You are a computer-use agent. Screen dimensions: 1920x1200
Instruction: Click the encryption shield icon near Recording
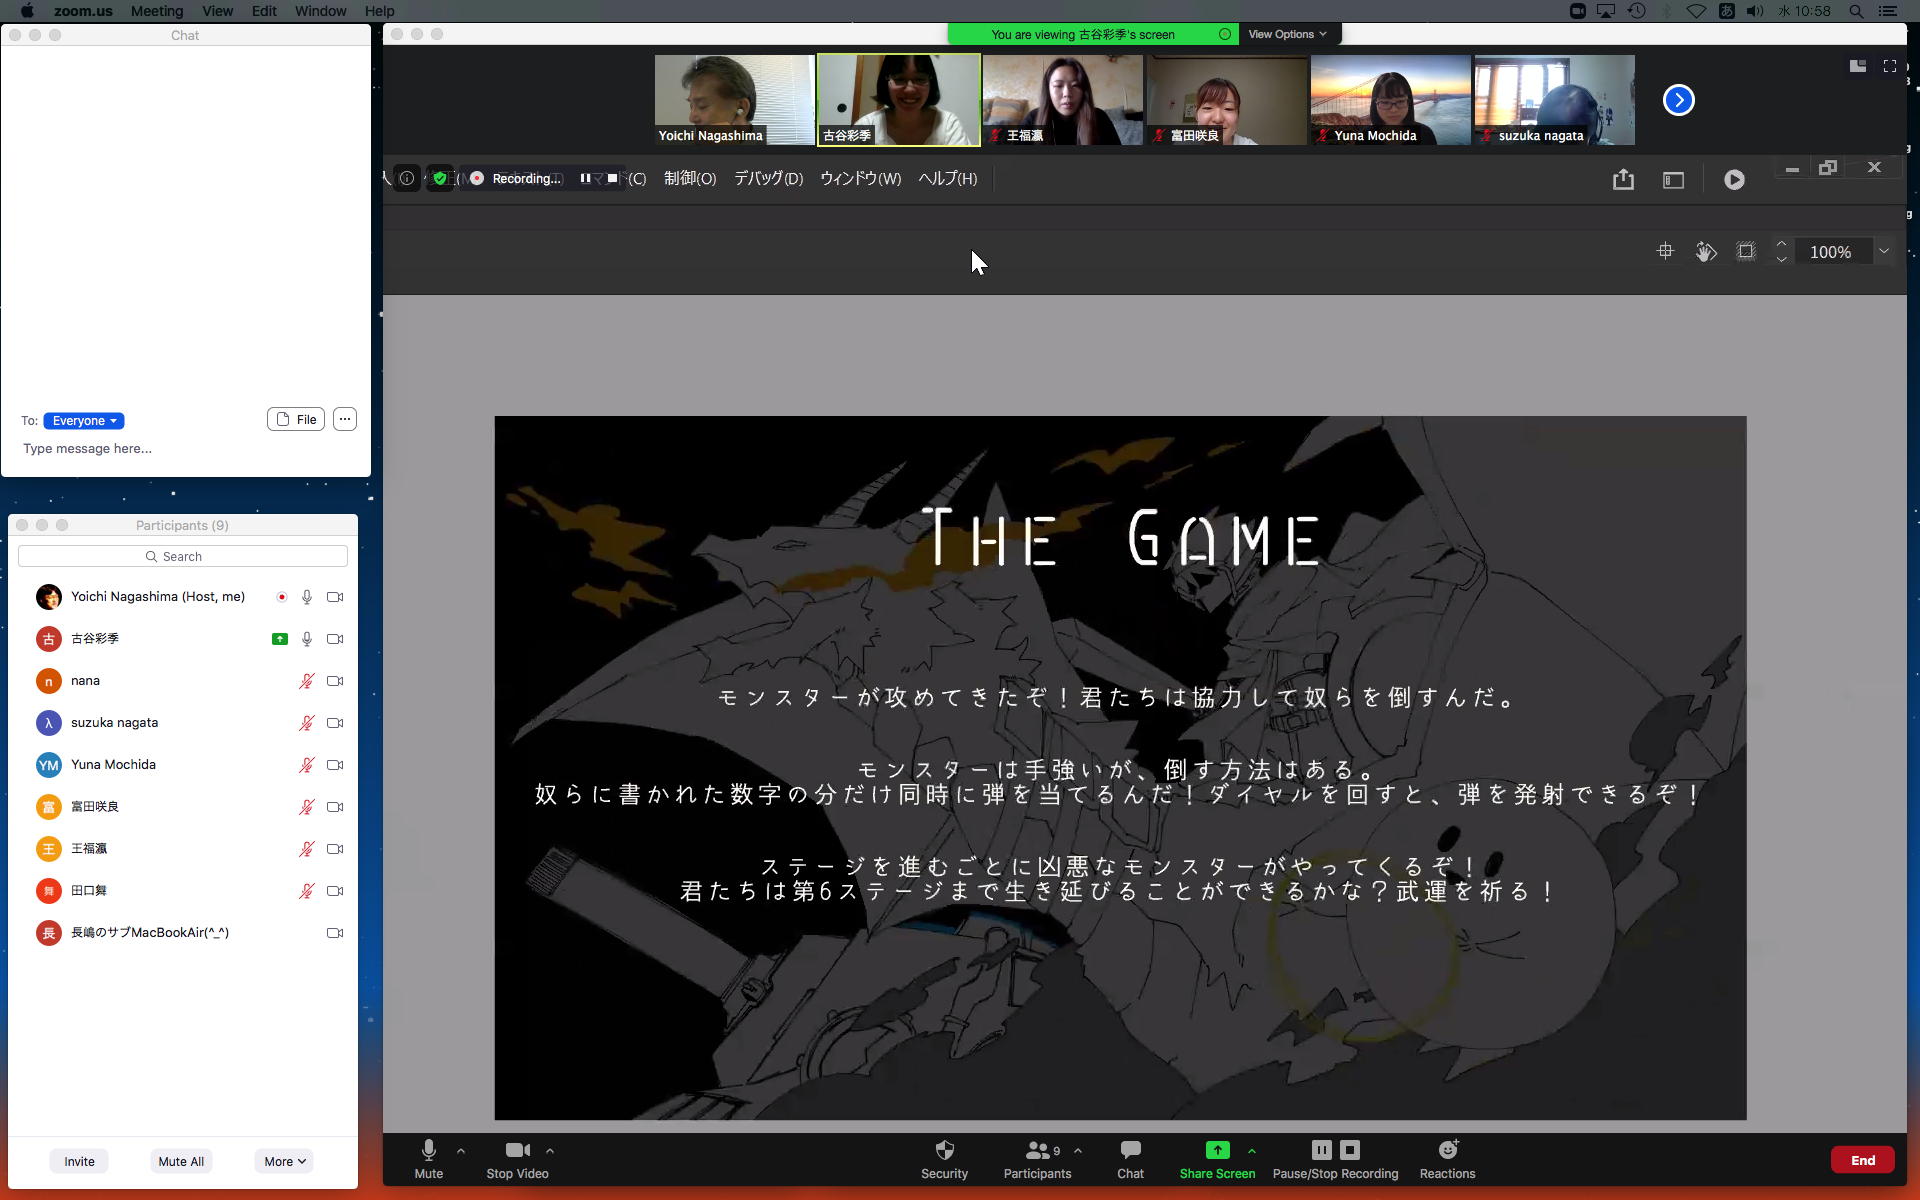440,178
